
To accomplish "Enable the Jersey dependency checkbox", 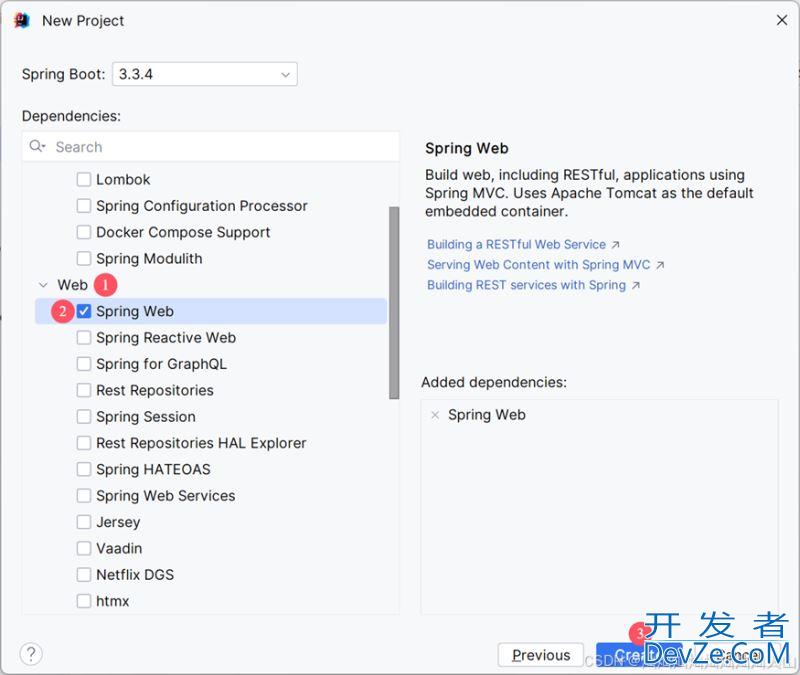I will [x=84, y=522].
